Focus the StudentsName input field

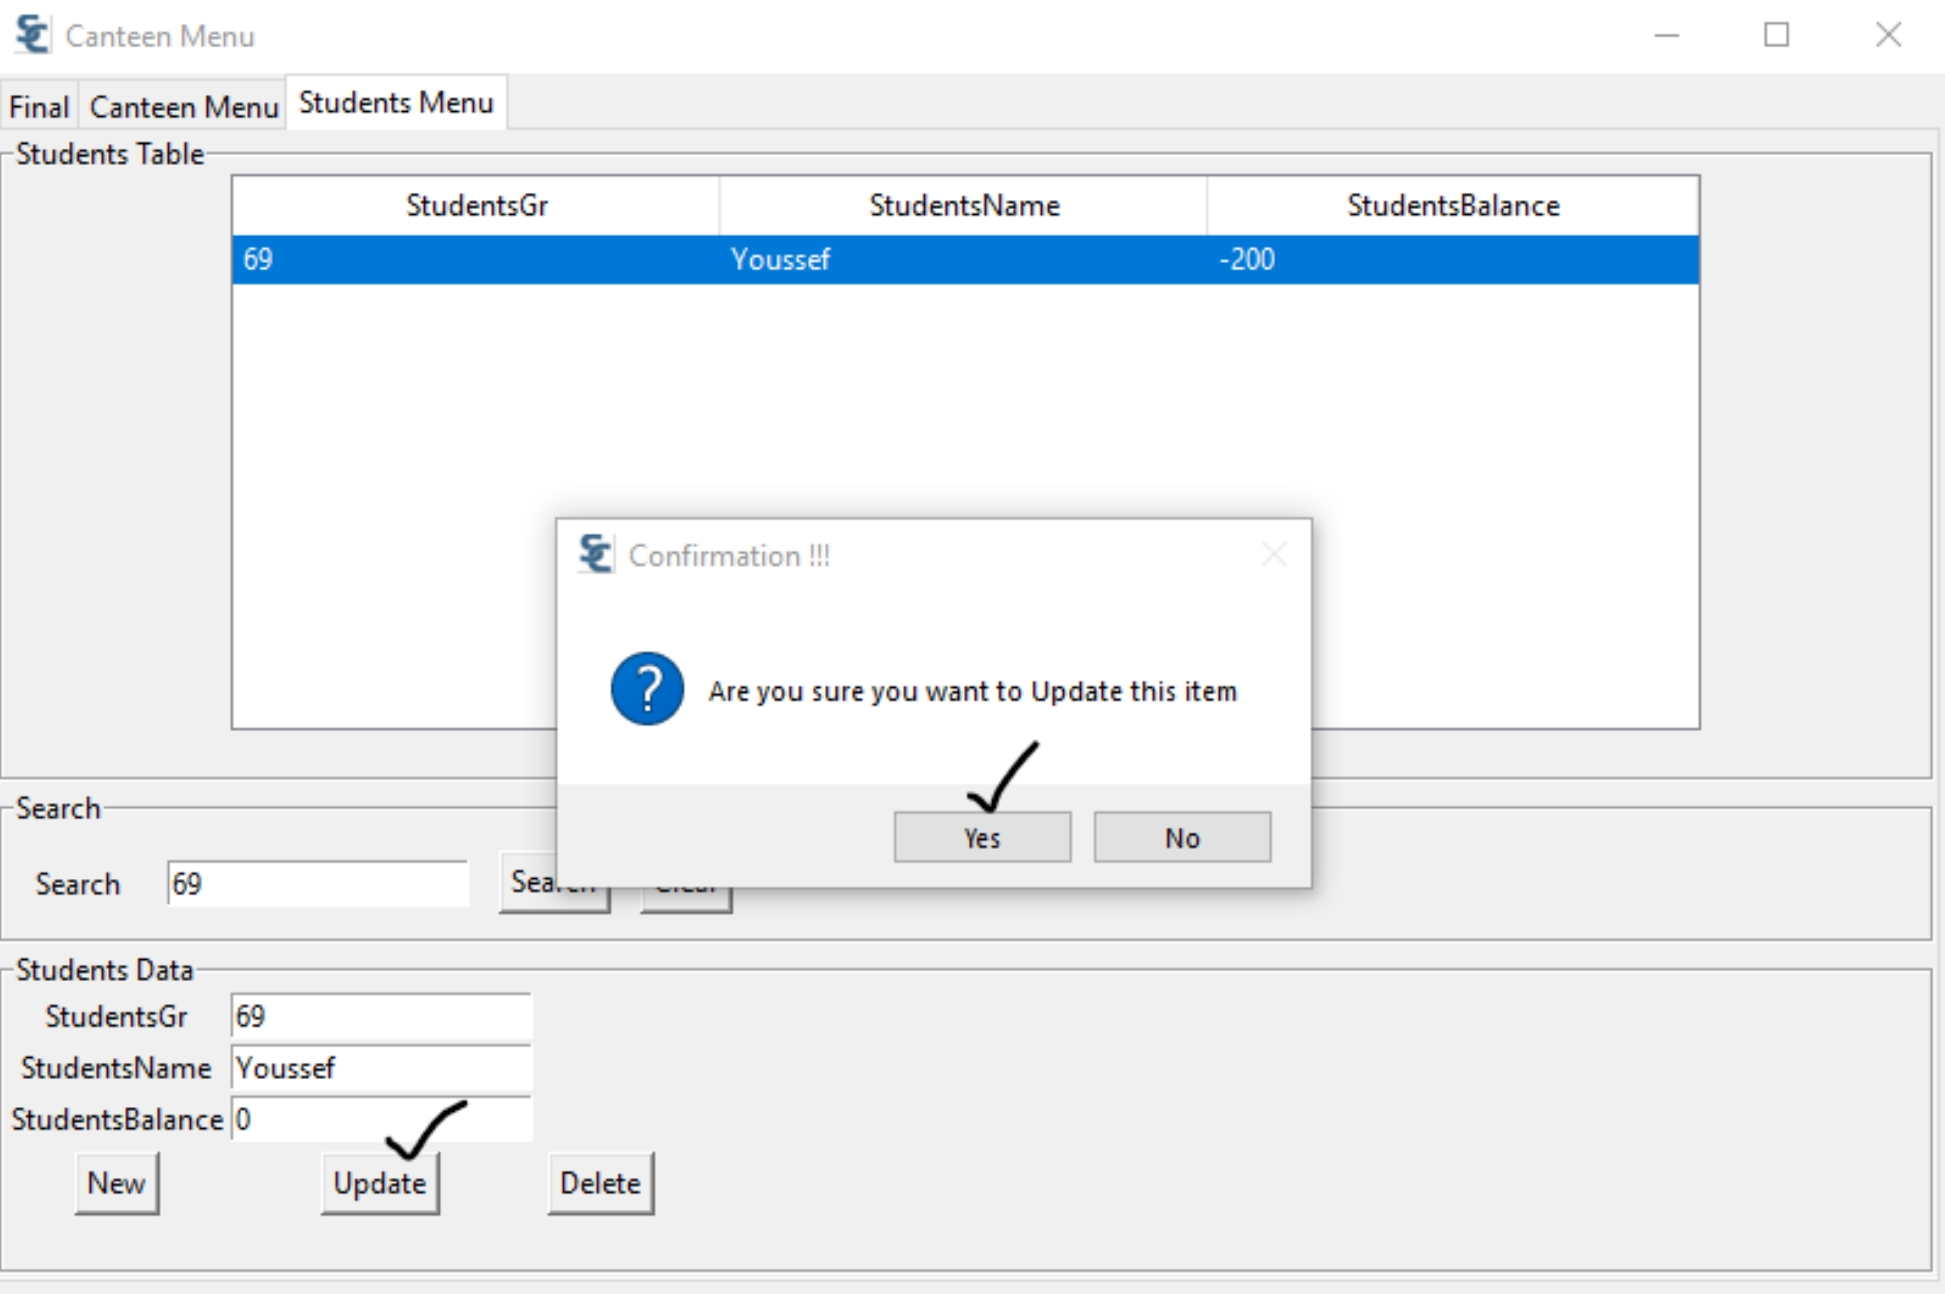(x=380, y=1068)
